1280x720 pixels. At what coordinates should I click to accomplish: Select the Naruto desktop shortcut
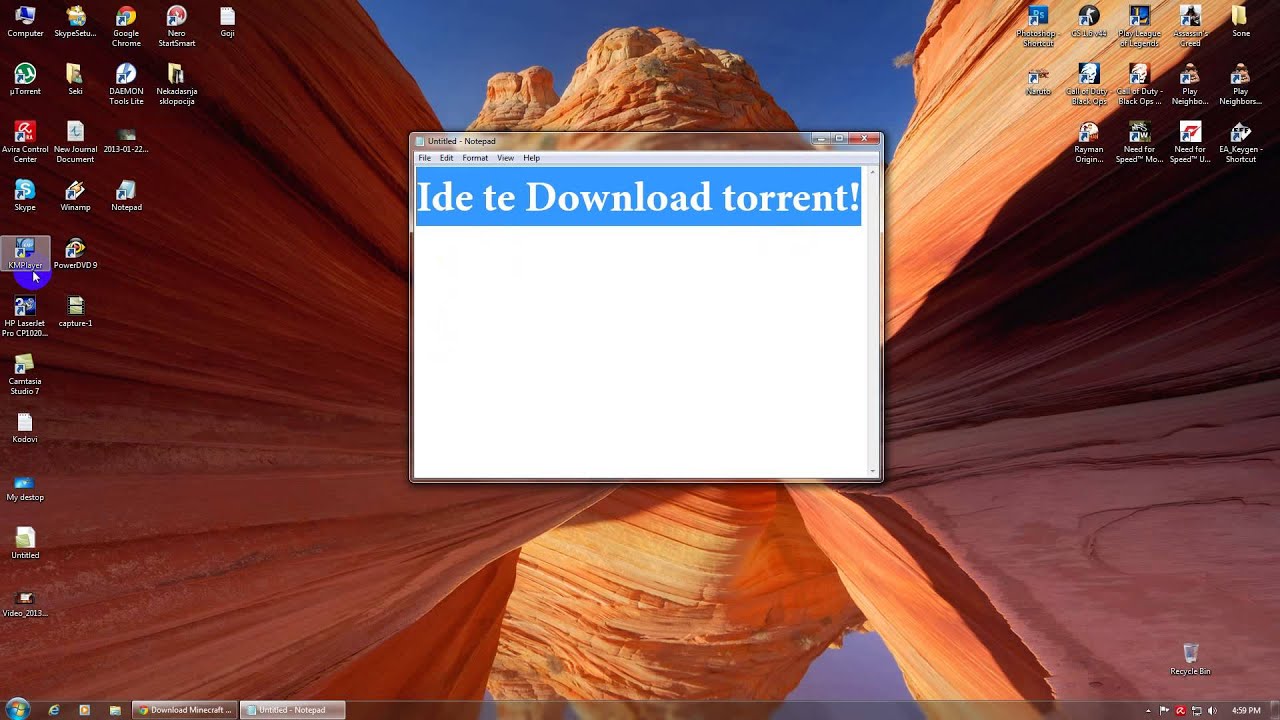pos(1038,80)
